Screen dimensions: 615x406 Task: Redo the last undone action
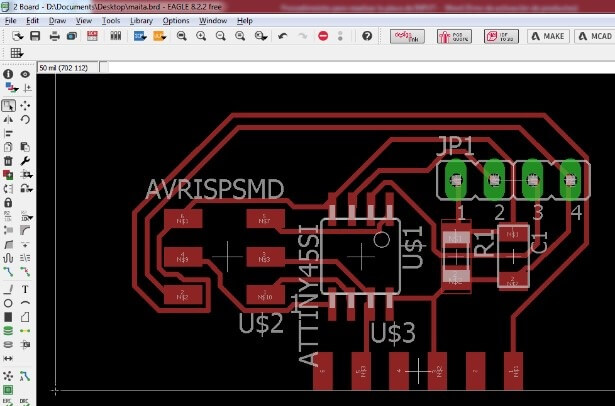click(302, 36)
